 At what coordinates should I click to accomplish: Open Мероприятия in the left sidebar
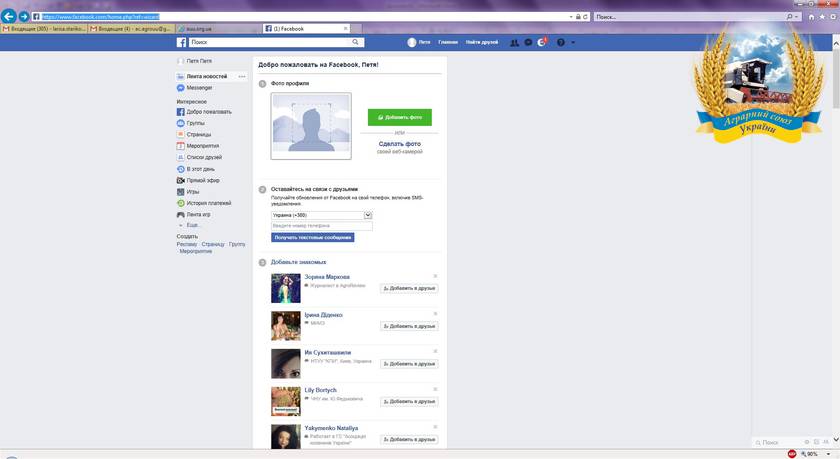(x=198, y=146)
